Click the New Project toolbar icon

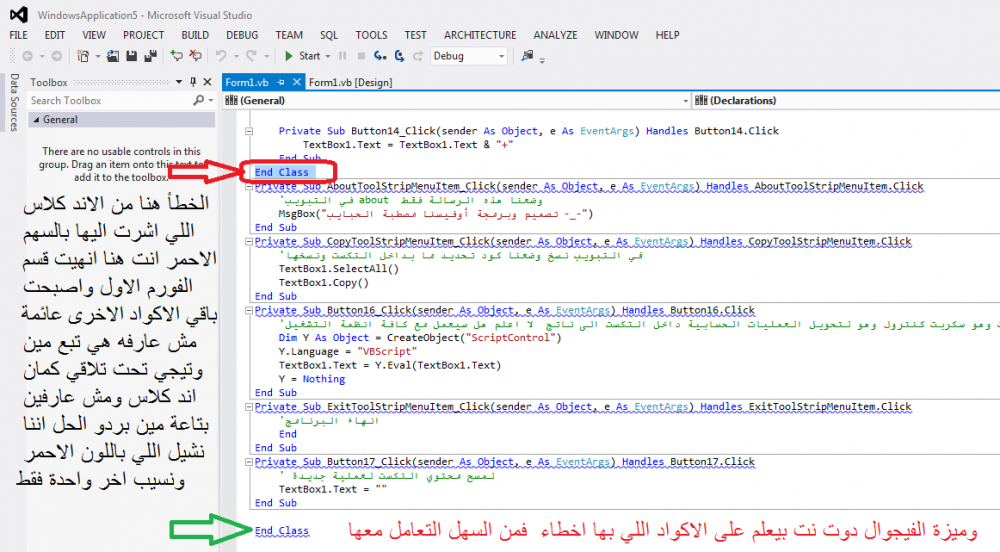point(83,56)
